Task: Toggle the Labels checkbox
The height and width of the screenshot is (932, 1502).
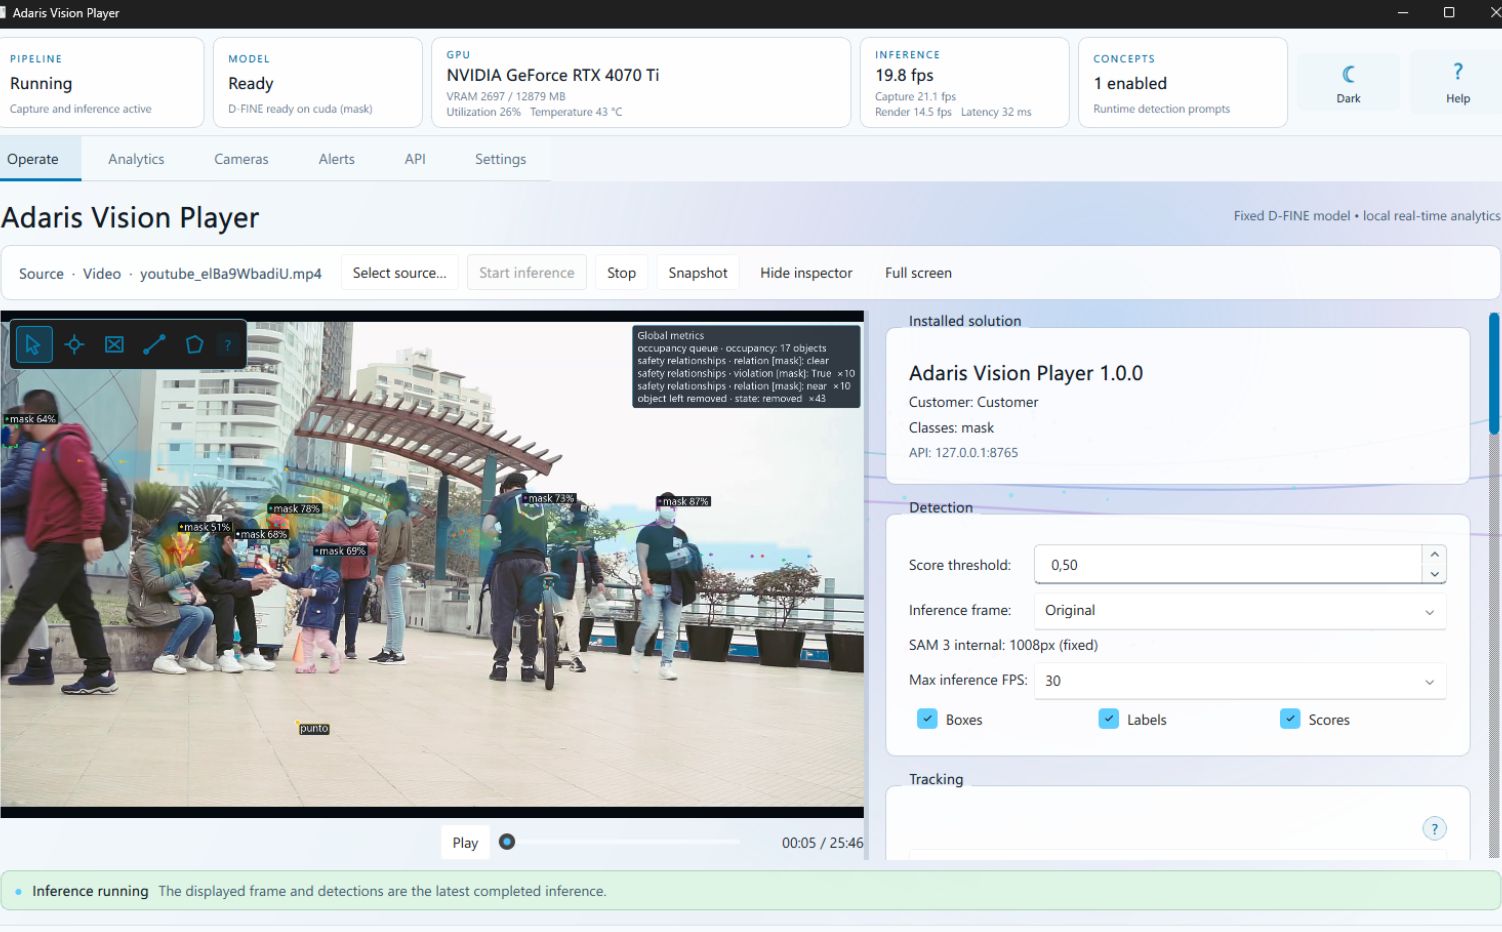Action: coord(1108,719)
